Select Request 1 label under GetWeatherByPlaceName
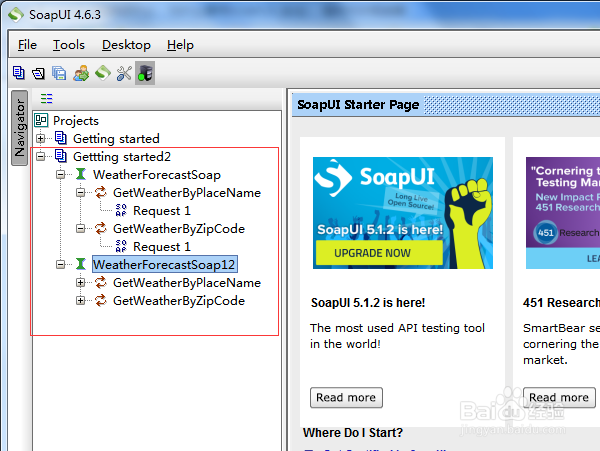600x451 pixels. point(162,211)
